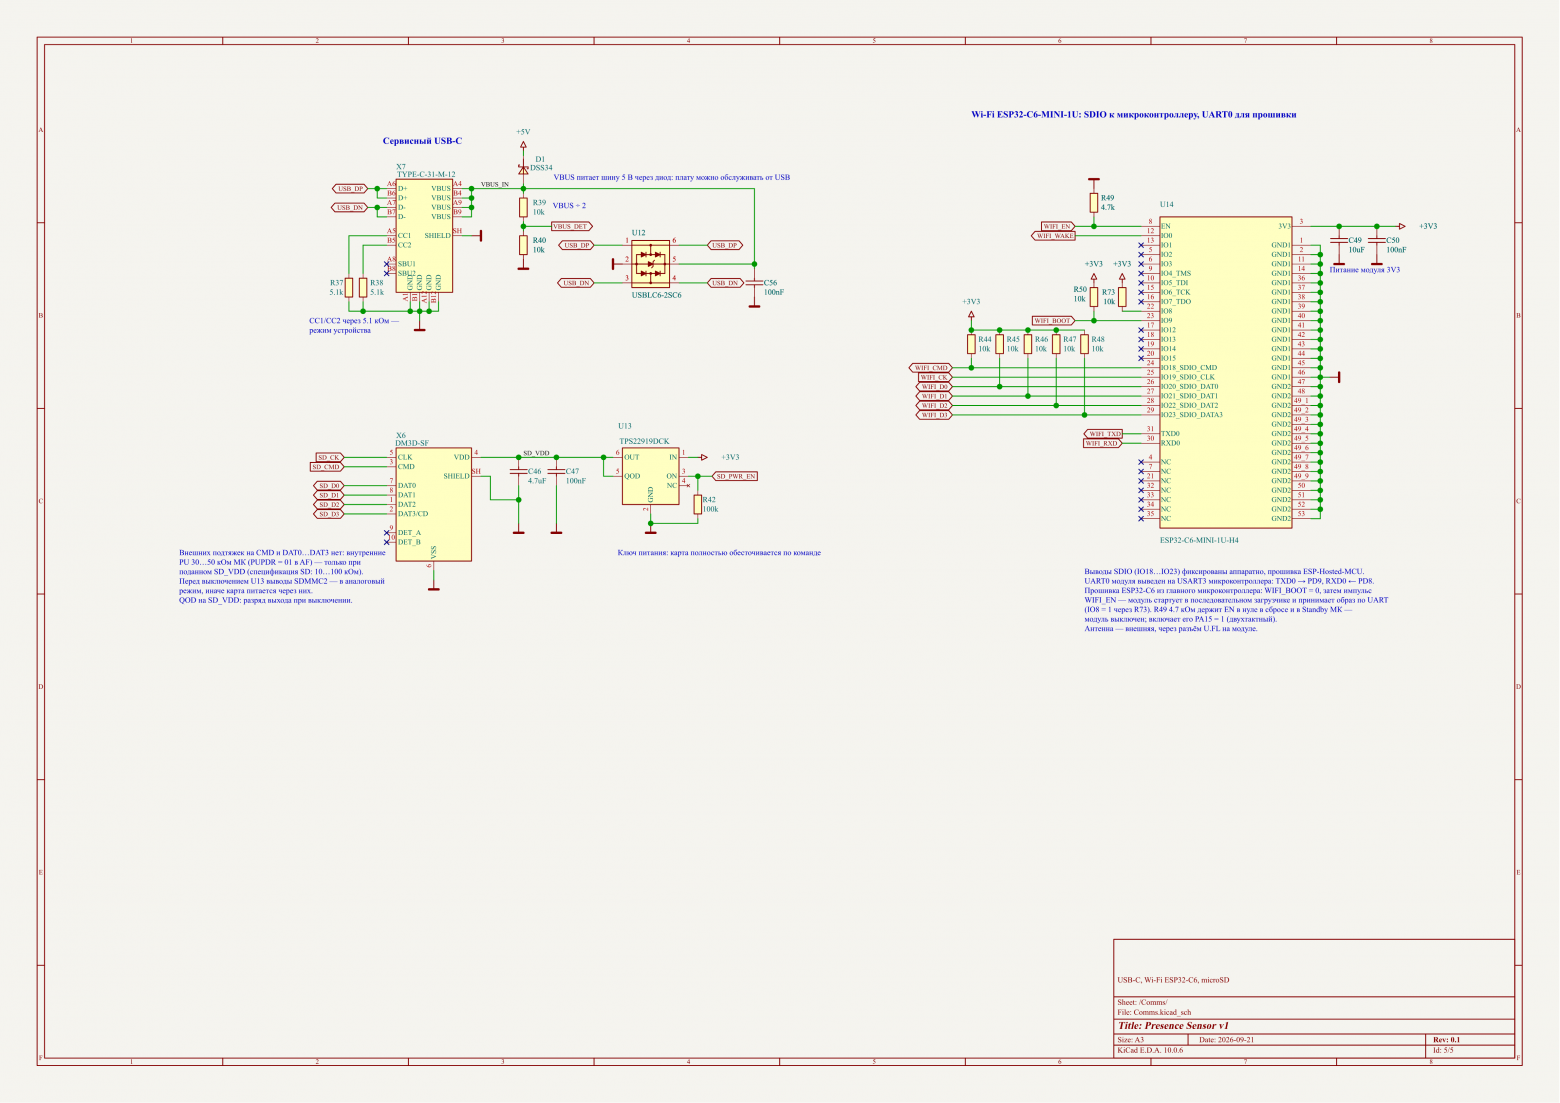
Task: Click 'Title: Presence Sensor v1' in title block
Action: (1173, 1026)
